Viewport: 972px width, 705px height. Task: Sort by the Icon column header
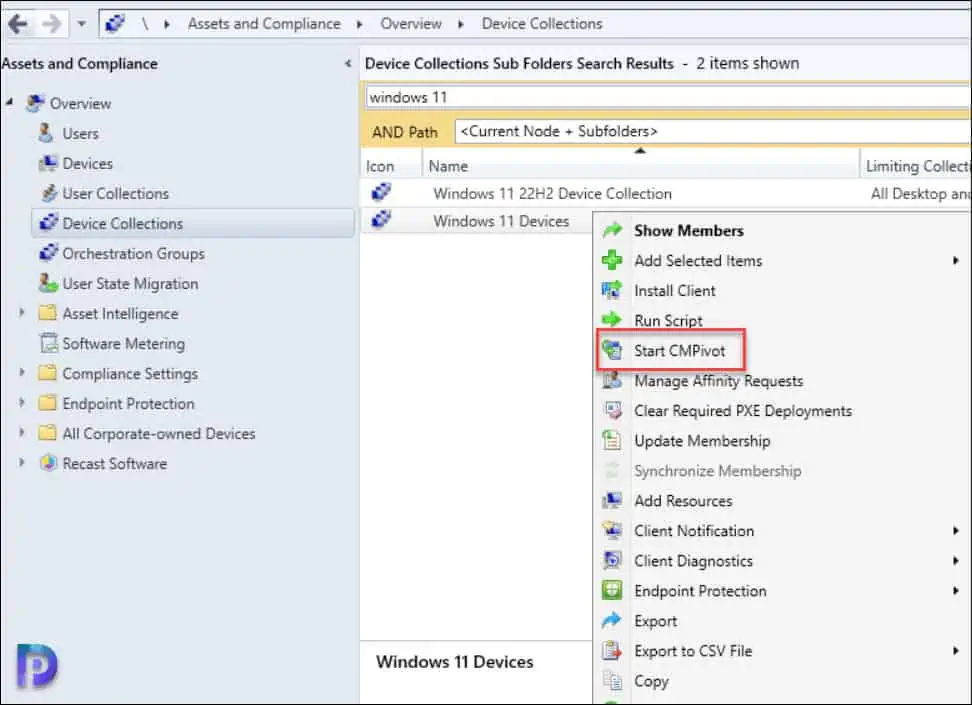(391, 166)
